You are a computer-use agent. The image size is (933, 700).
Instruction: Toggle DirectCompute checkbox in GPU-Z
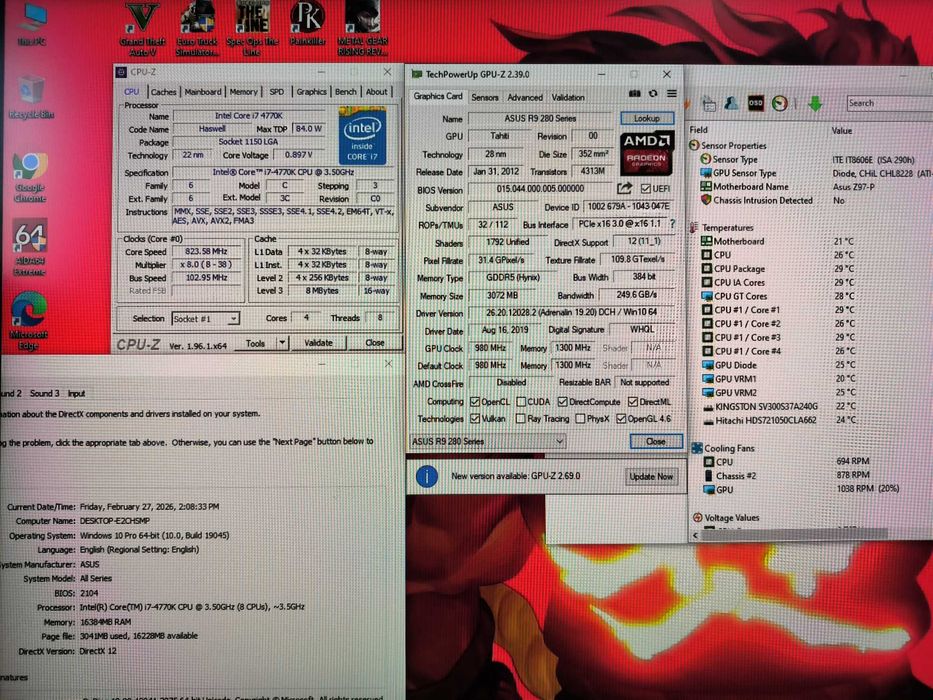point(563,402)
